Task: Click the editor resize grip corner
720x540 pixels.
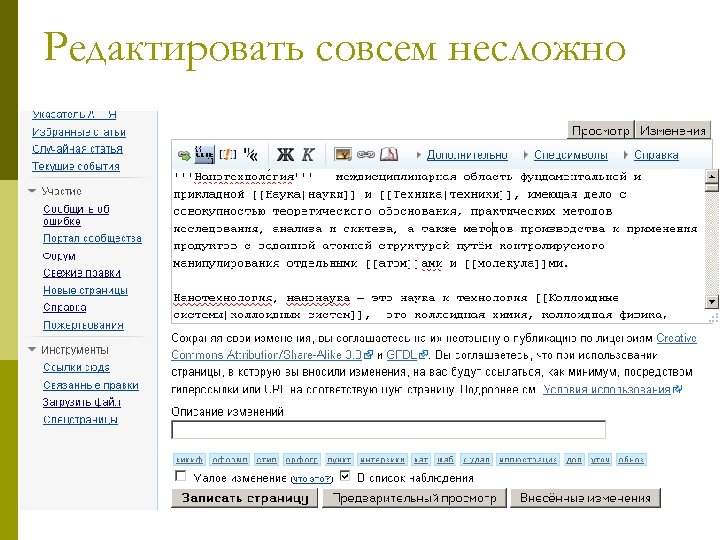Action: [x=713, y=318]
